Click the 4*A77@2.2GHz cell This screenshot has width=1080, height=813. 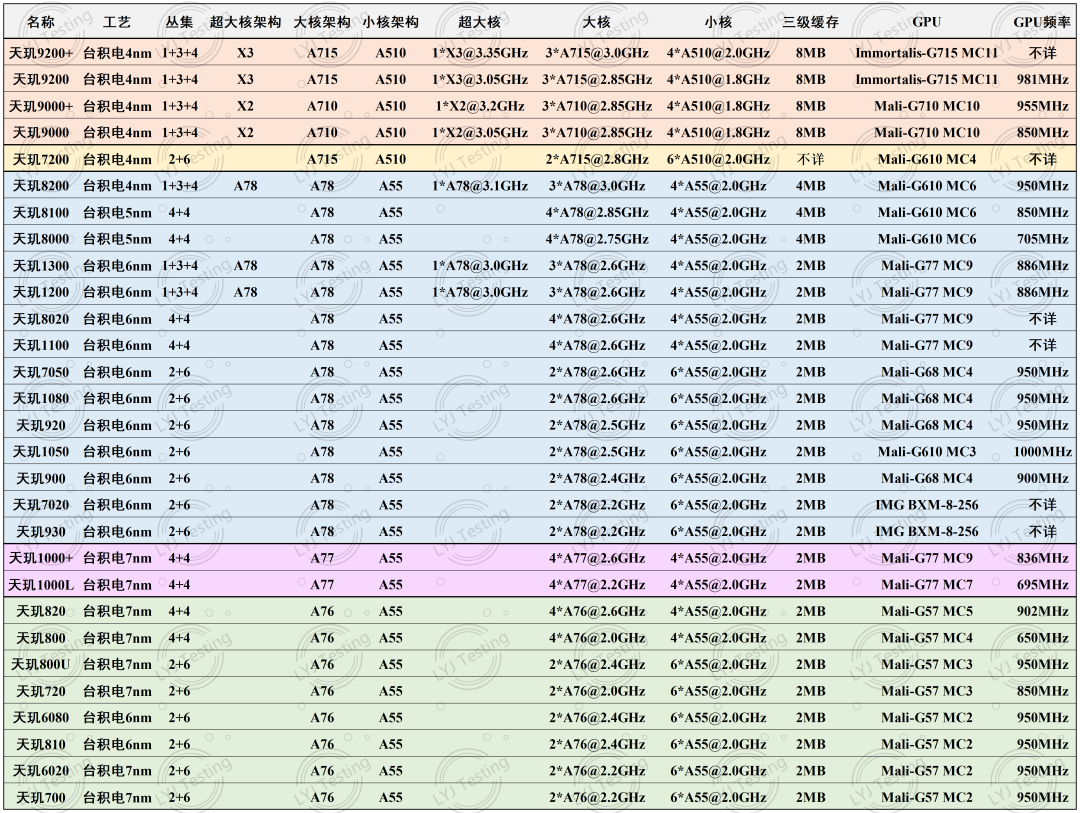tap(597, 585)
